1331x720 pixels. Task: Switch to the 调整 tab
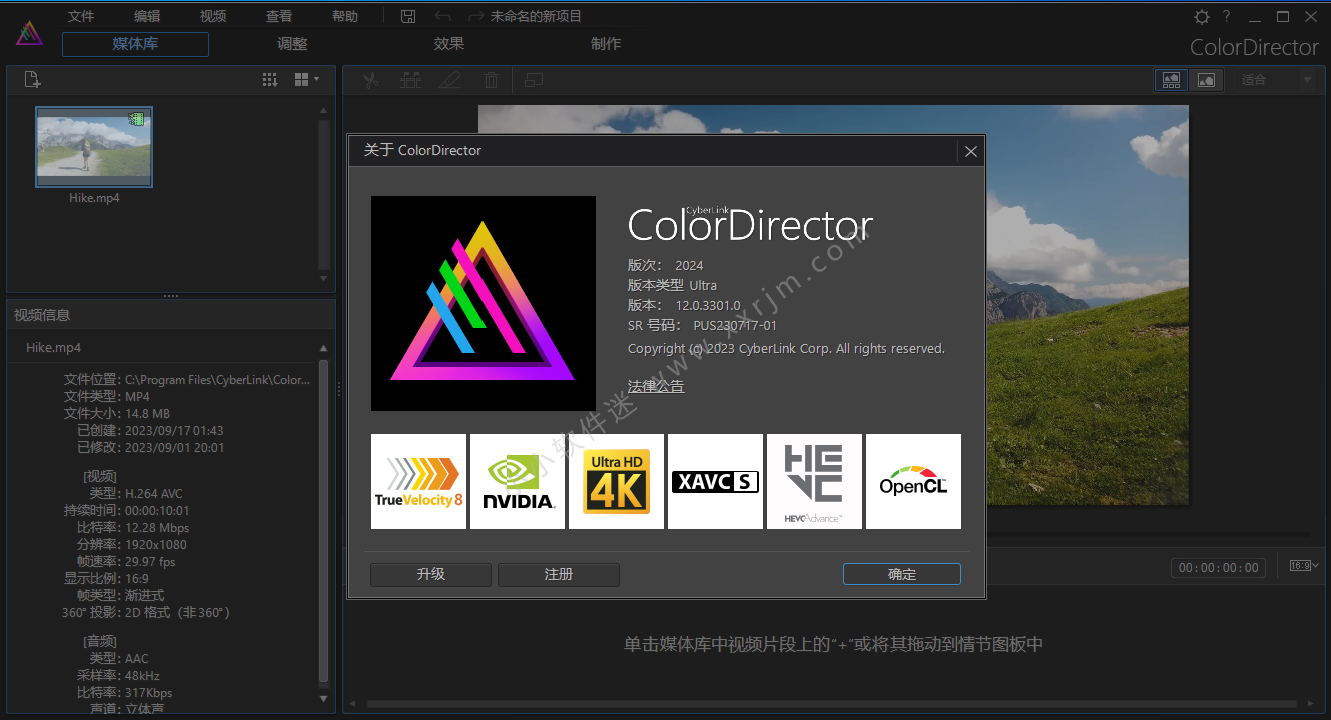click(292, 44)
